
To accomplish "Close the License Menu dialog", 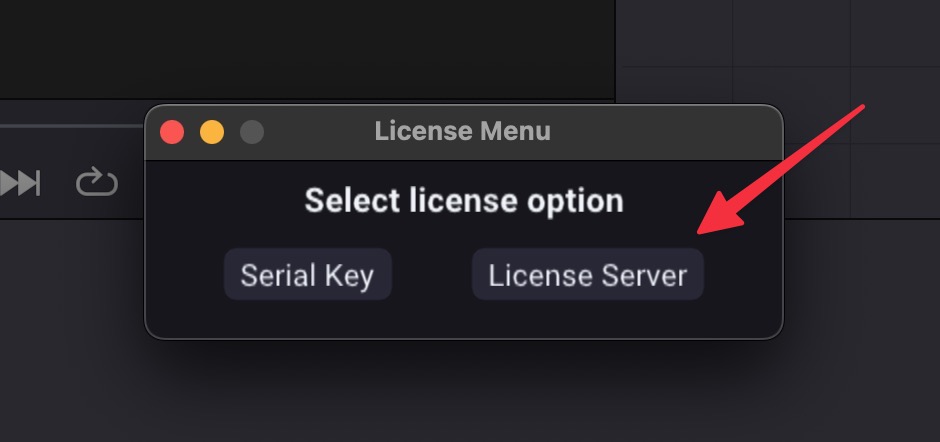I will tap(172, 132).
